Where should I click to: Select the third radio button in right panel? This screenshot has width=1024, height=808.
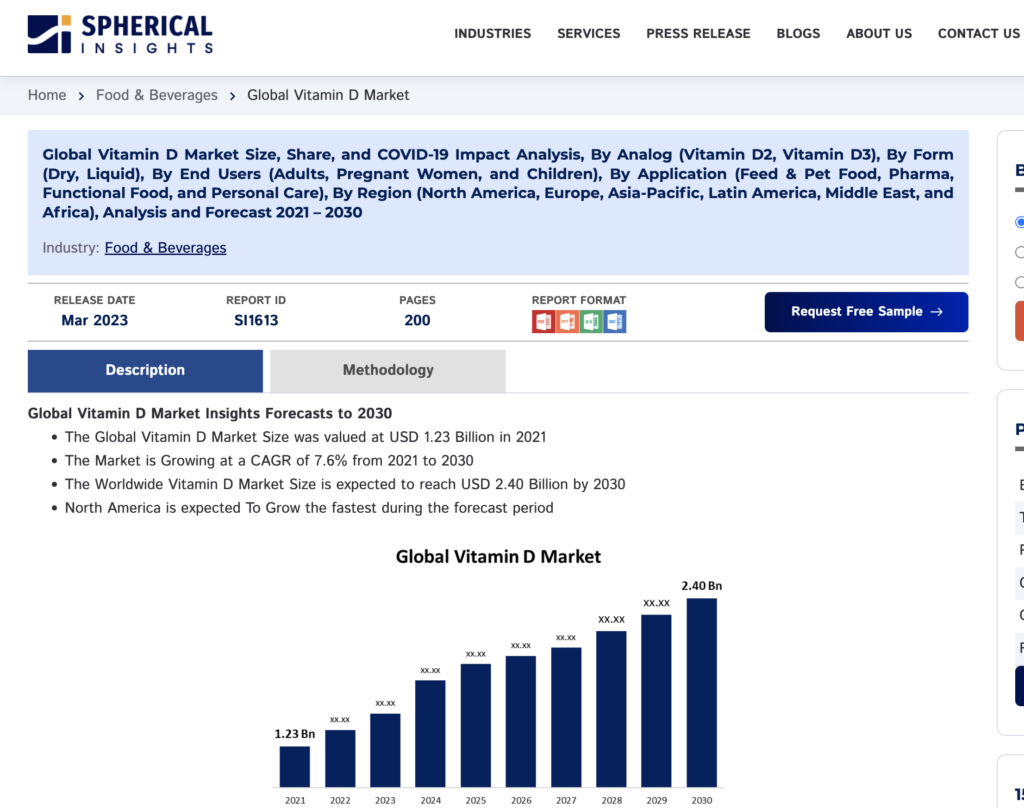1019,282
